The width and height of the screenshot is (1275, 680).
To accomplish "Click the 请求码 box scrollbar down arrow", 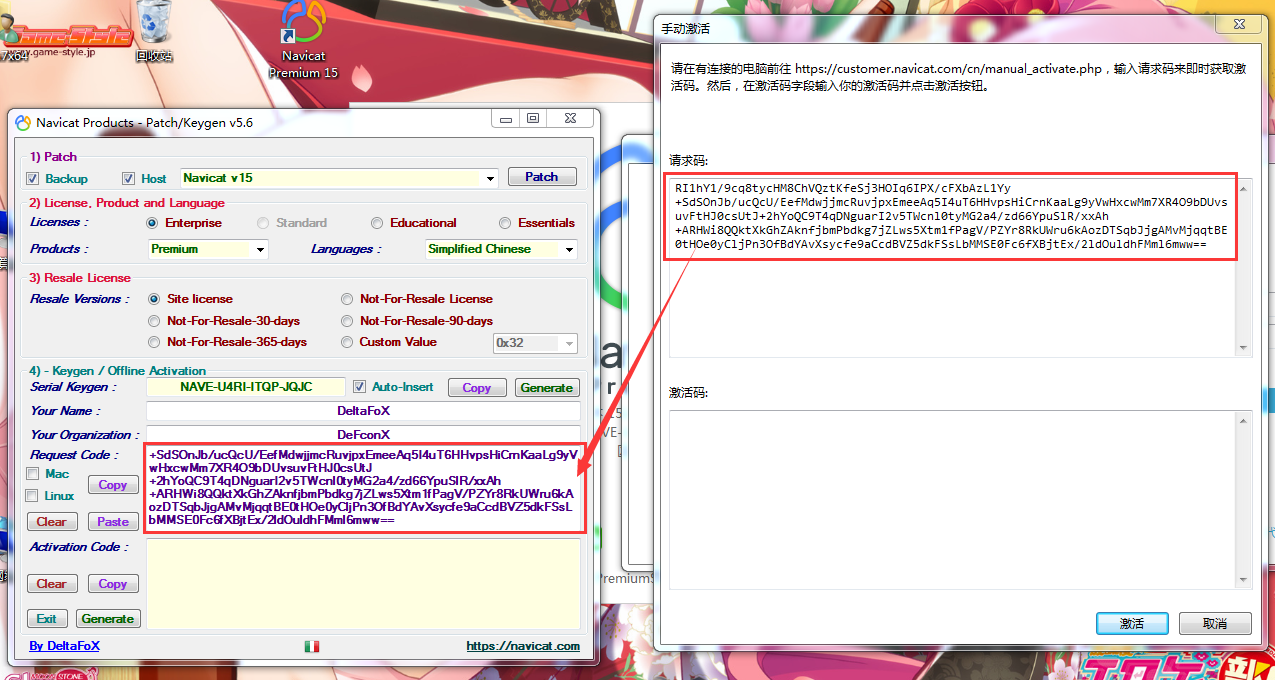I will 1244,349.
